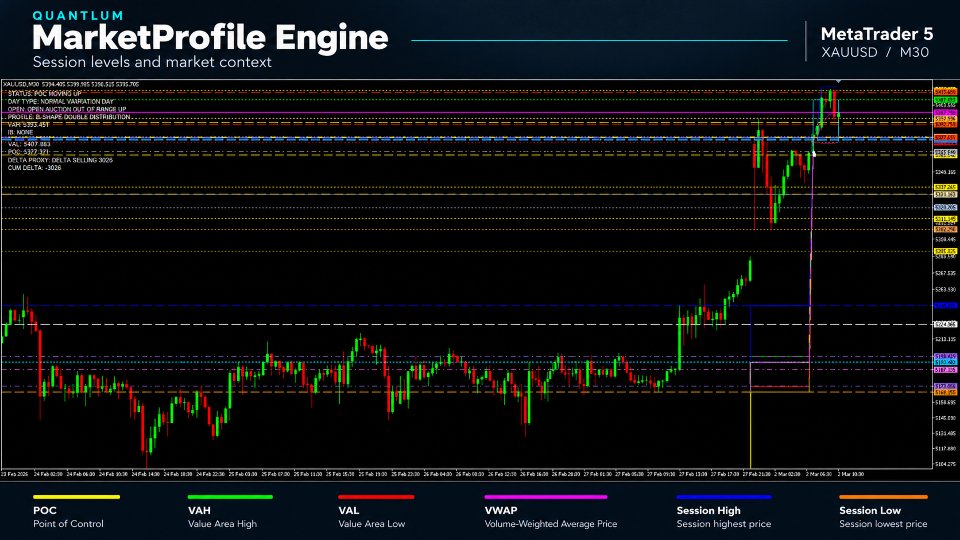This screenshot has height=540, width=960.
Task: Select the blue Session High legend line
Action: 724,497
